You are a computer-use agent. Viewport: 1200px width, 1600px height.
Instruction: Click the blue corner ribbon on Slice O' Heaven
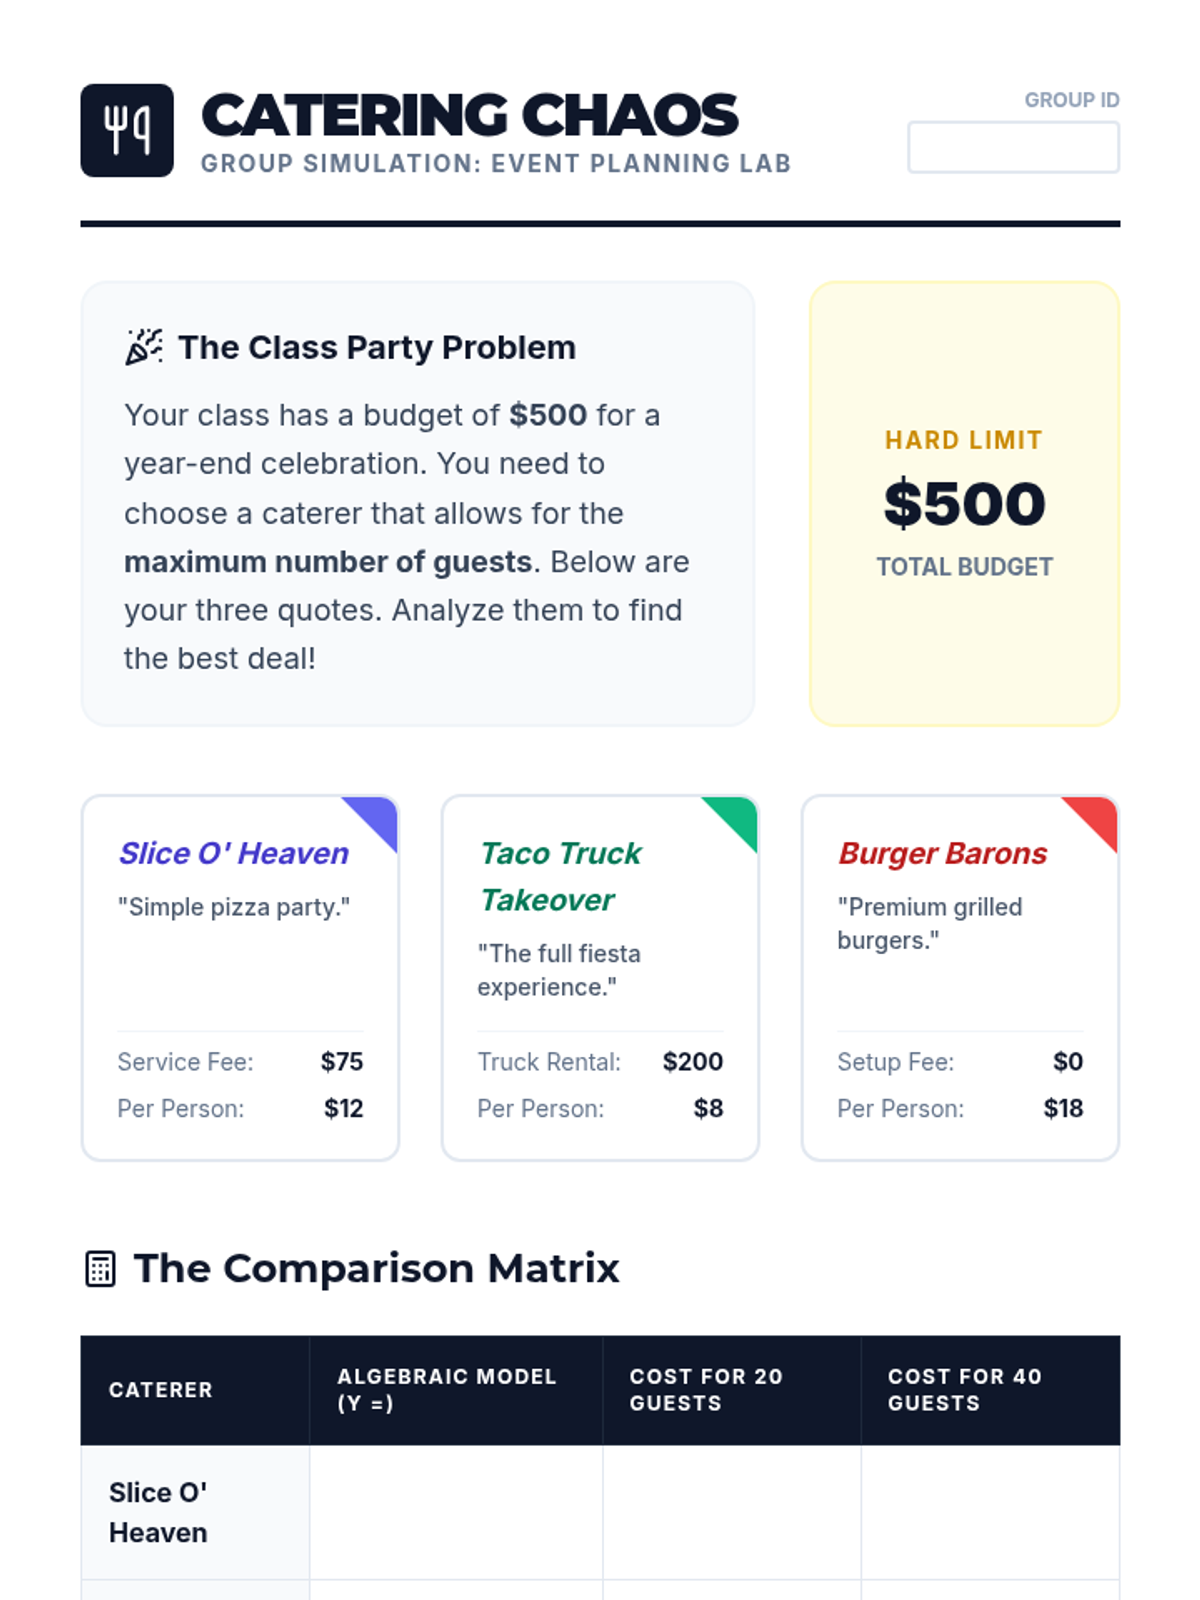[372, 822]
